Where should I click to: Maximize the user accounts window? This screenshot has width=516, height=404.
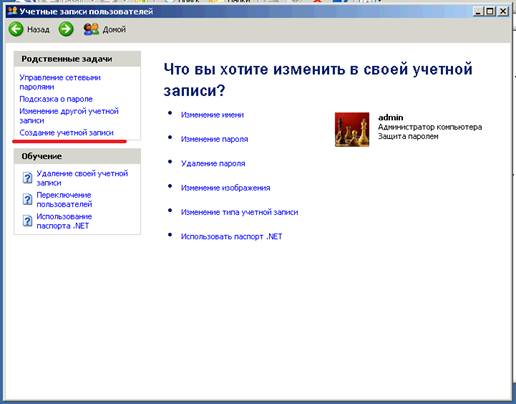click(490, 11)
